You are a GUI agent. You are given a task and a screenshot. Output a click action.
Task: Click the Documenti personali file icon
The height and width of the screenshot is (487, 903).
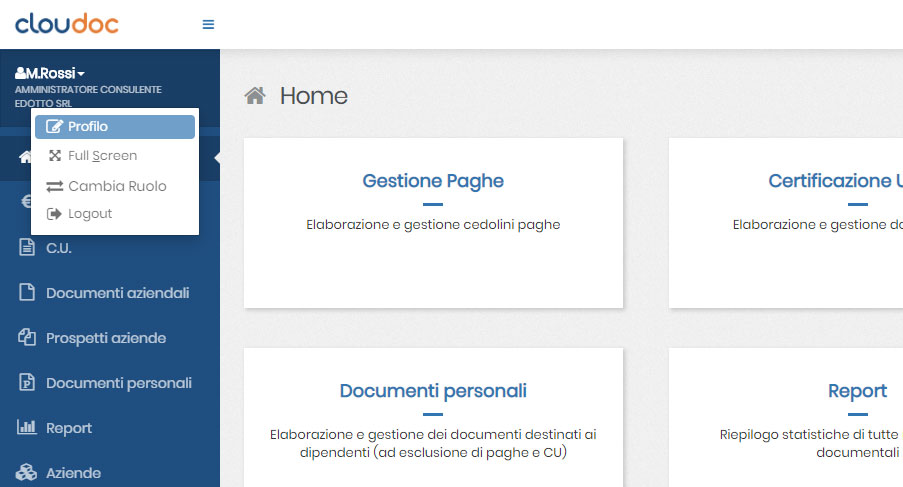(27, 383)
